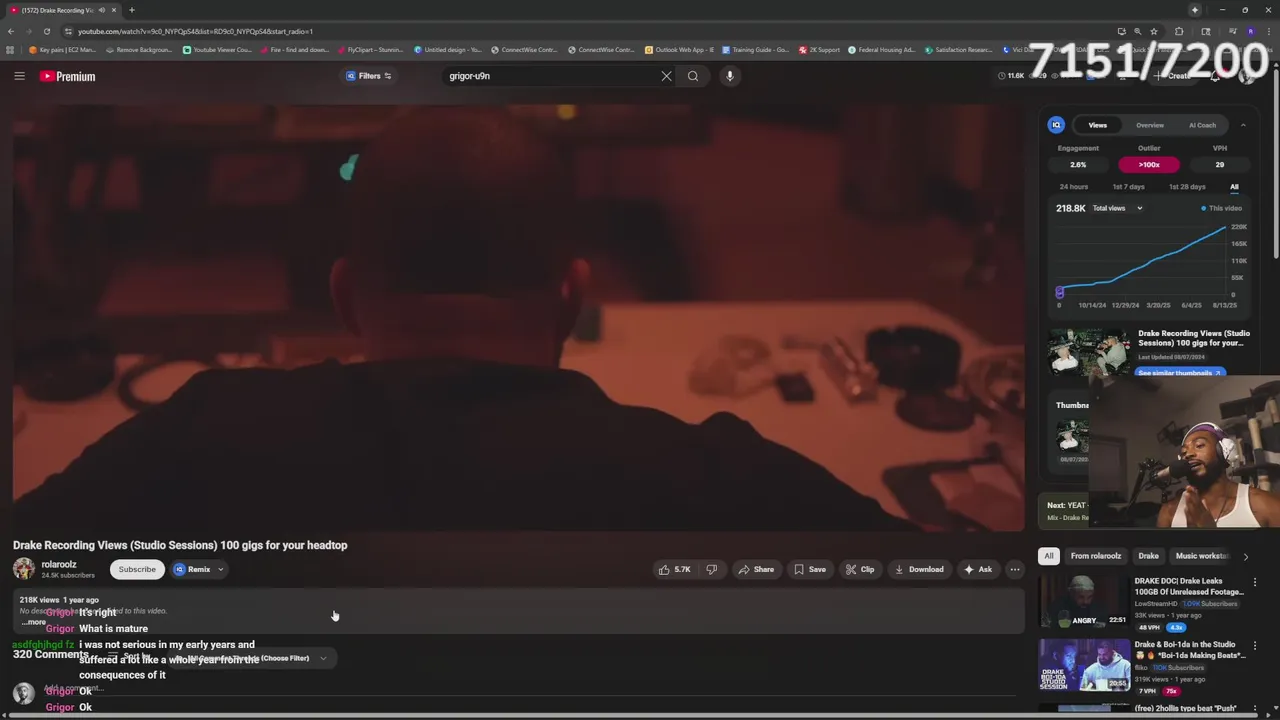
Task: Clear the search box with X
Action: pyautogui.click(x=666, y=76)
